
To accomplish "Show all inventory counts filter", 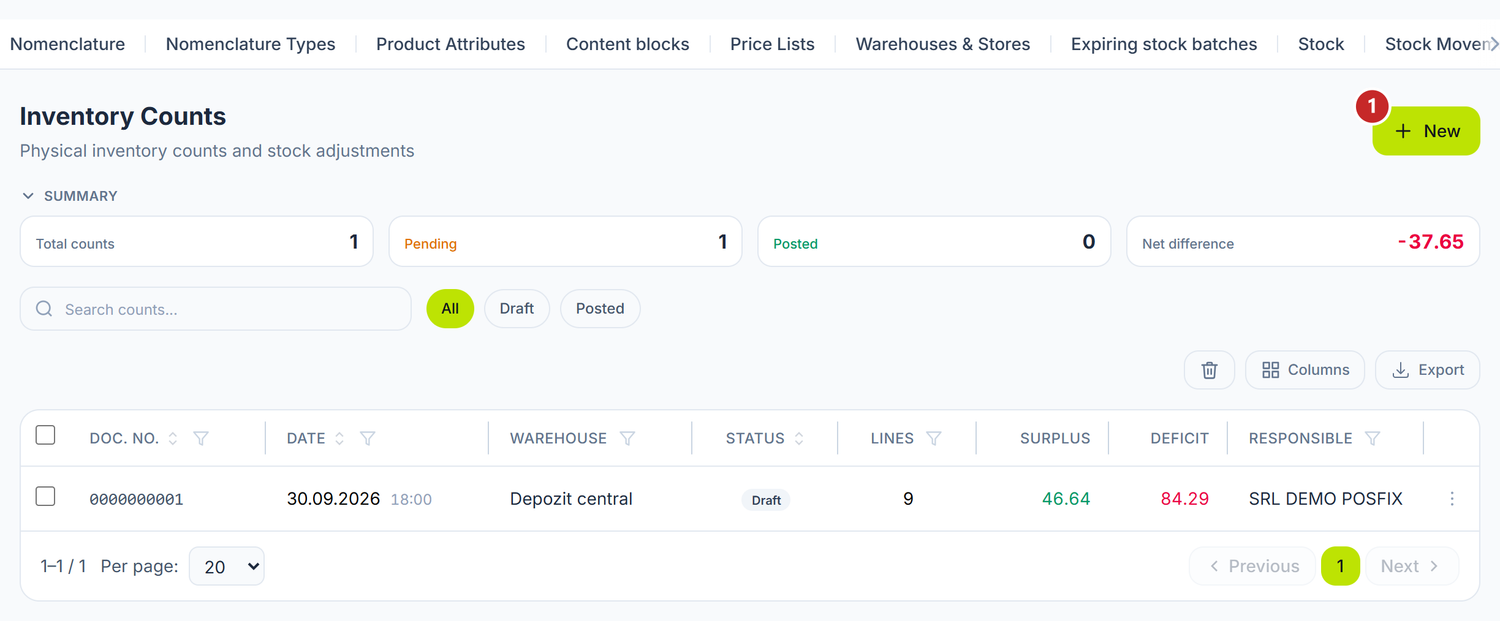I will [450, 309].
